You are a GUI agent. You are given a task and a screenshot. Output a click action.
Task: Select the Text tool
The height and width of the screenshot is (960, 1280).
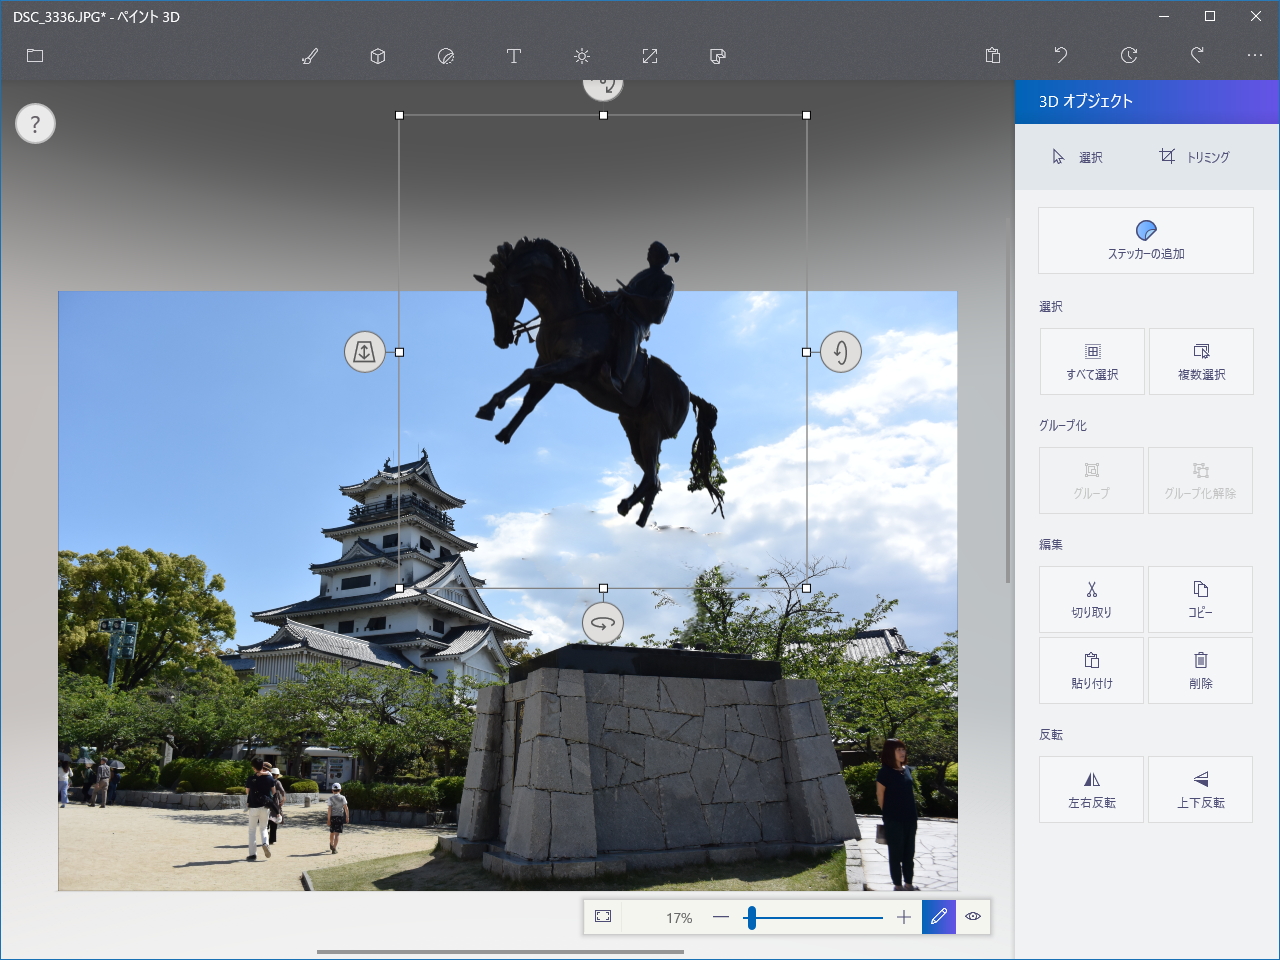pos(514,56)
